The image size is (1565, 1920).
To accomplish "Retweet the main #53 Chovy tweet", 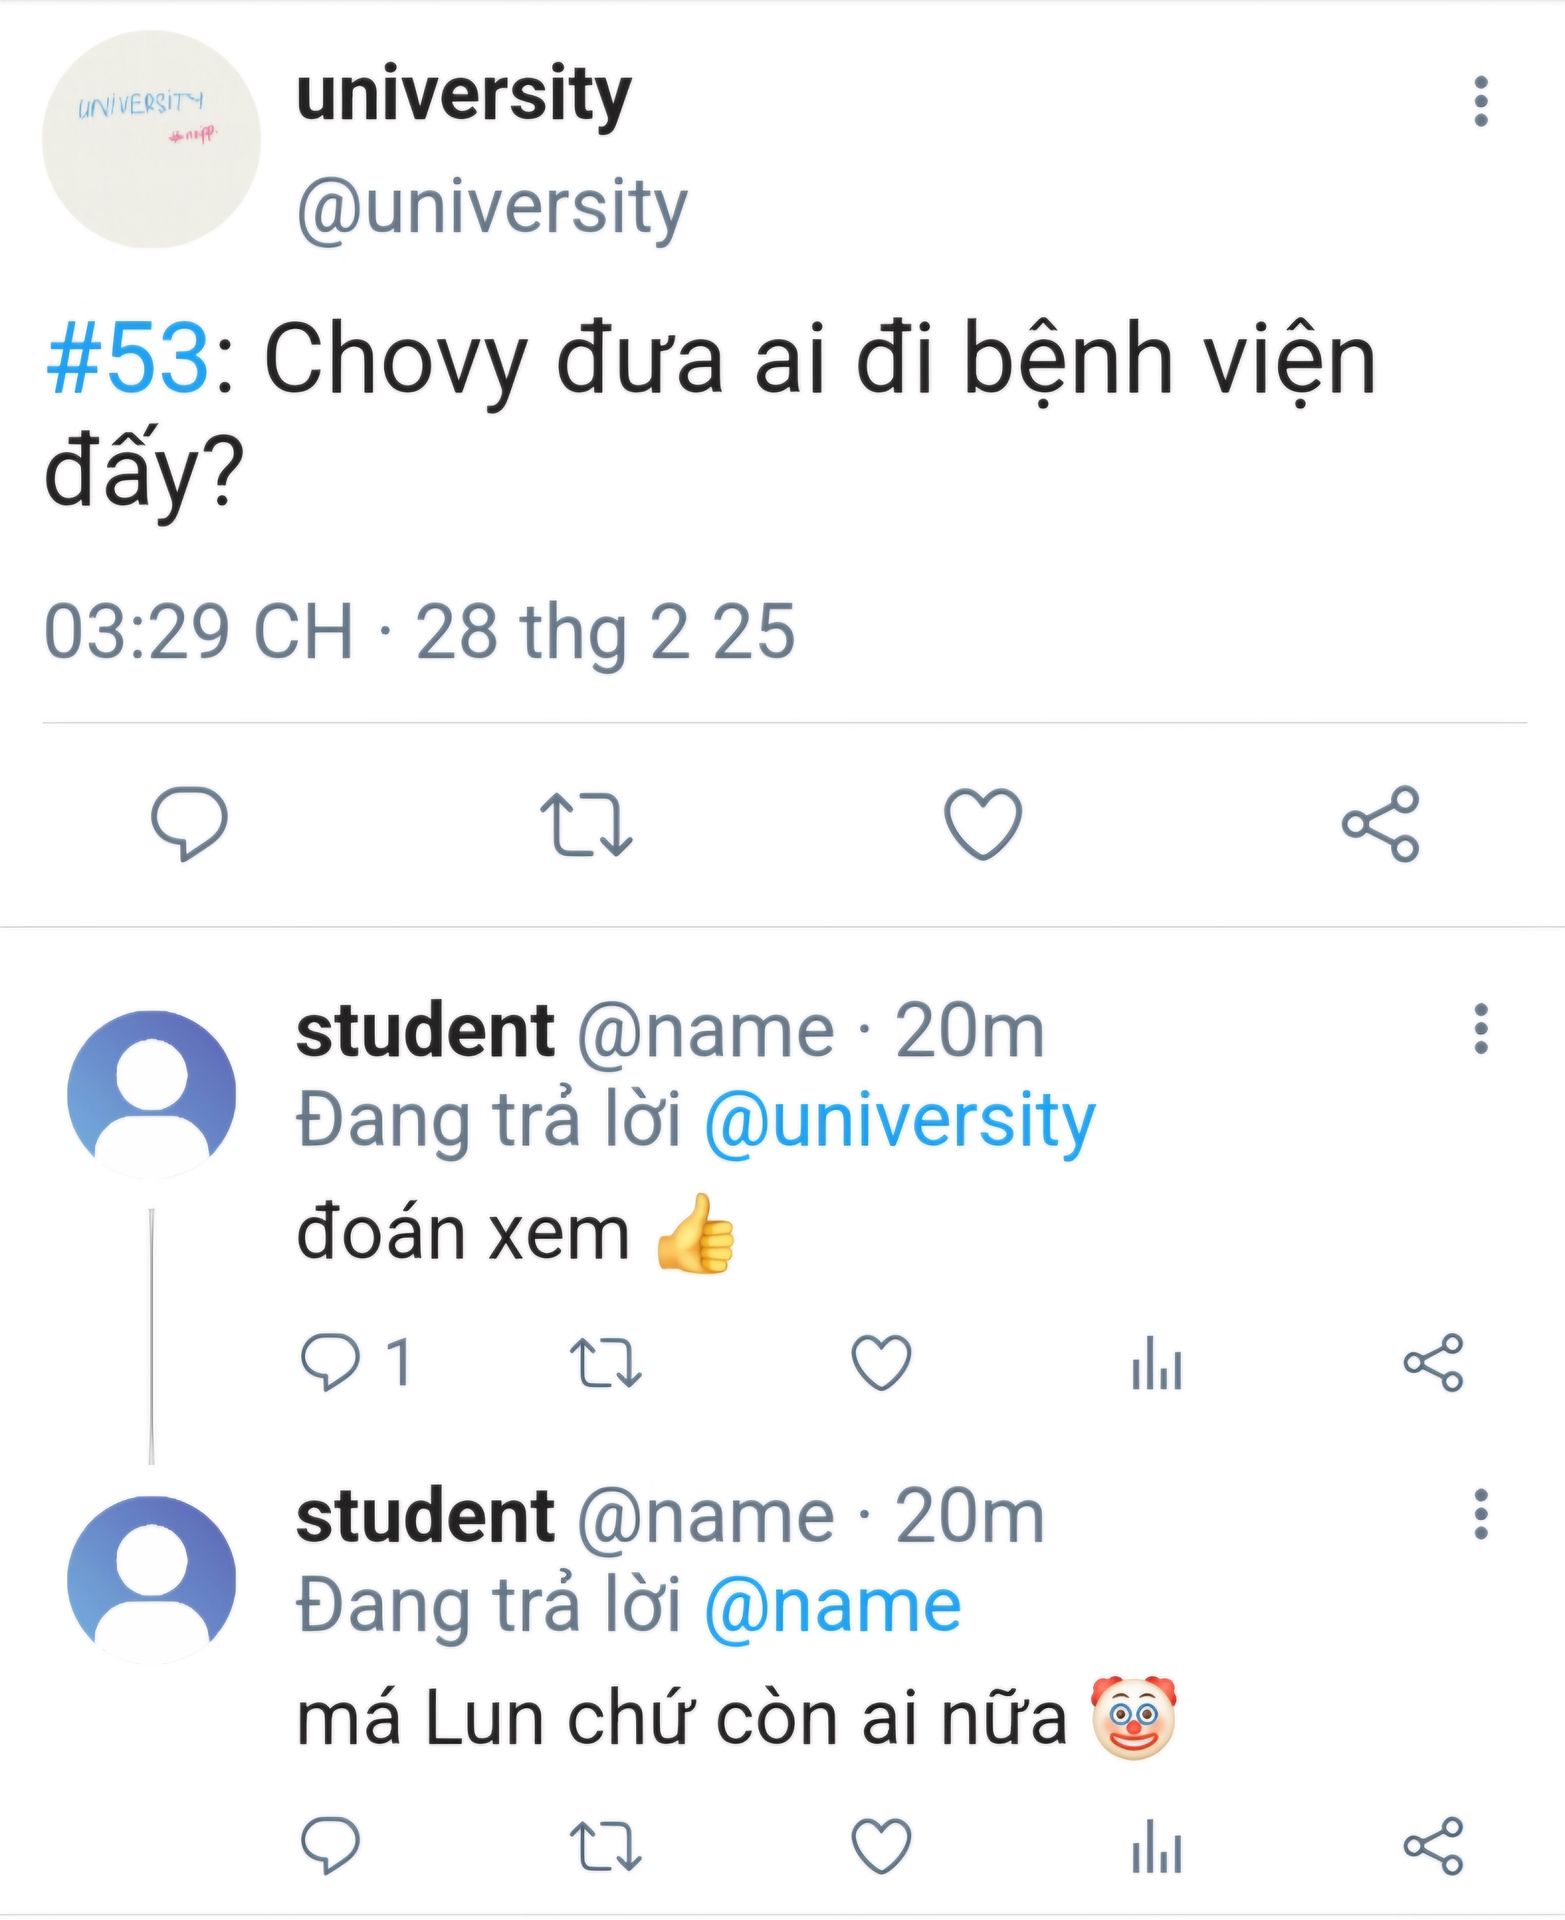I will (x=586, y=824).
